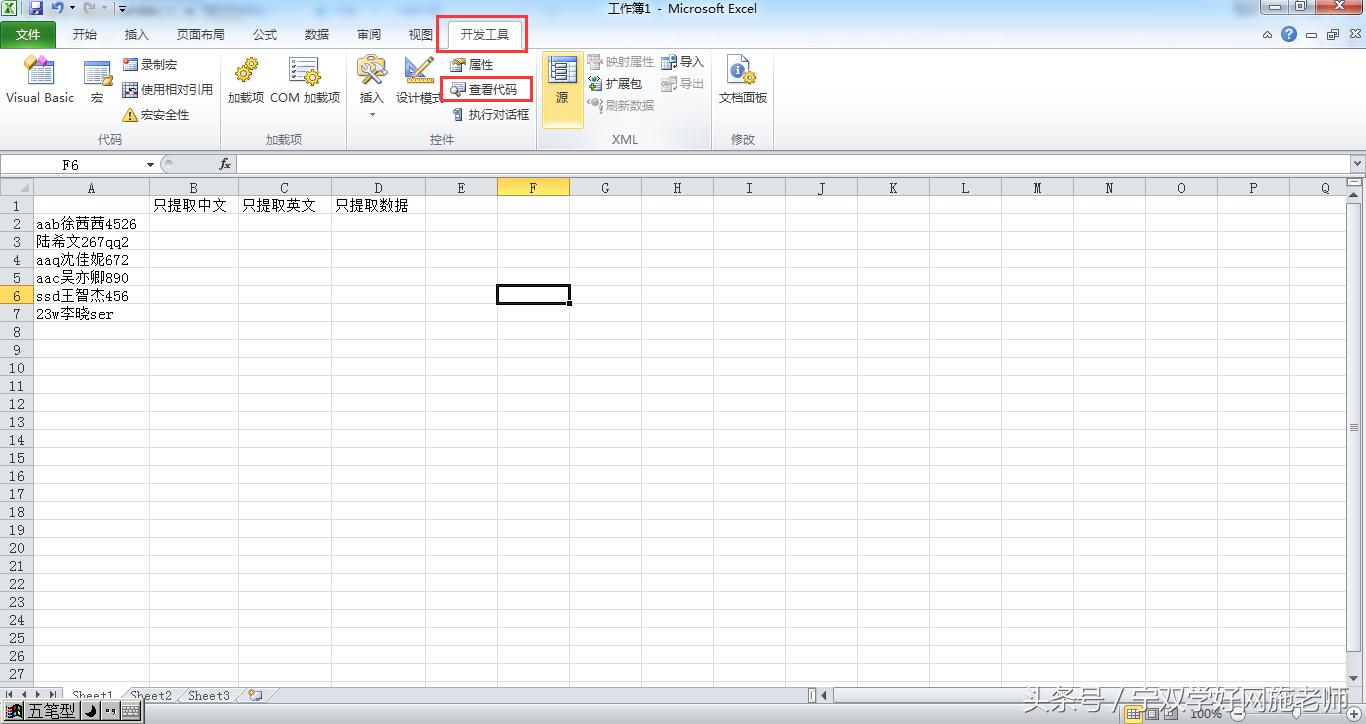This screenshot has height=724, width=1366.
Task: Open Excel help
Action: [1289, 35]
